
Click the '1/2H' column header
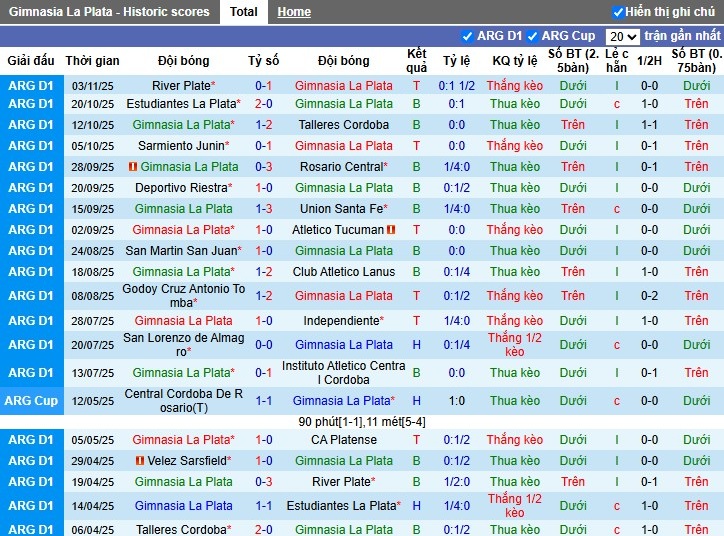[x=649, y=60]
